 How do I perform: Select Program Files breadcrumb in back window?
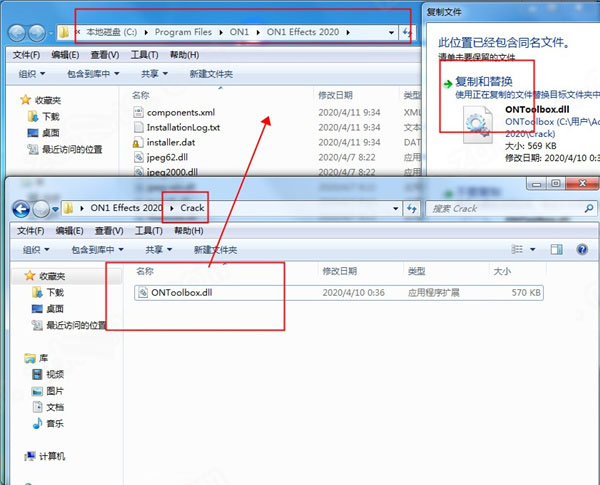pos(183,32)
